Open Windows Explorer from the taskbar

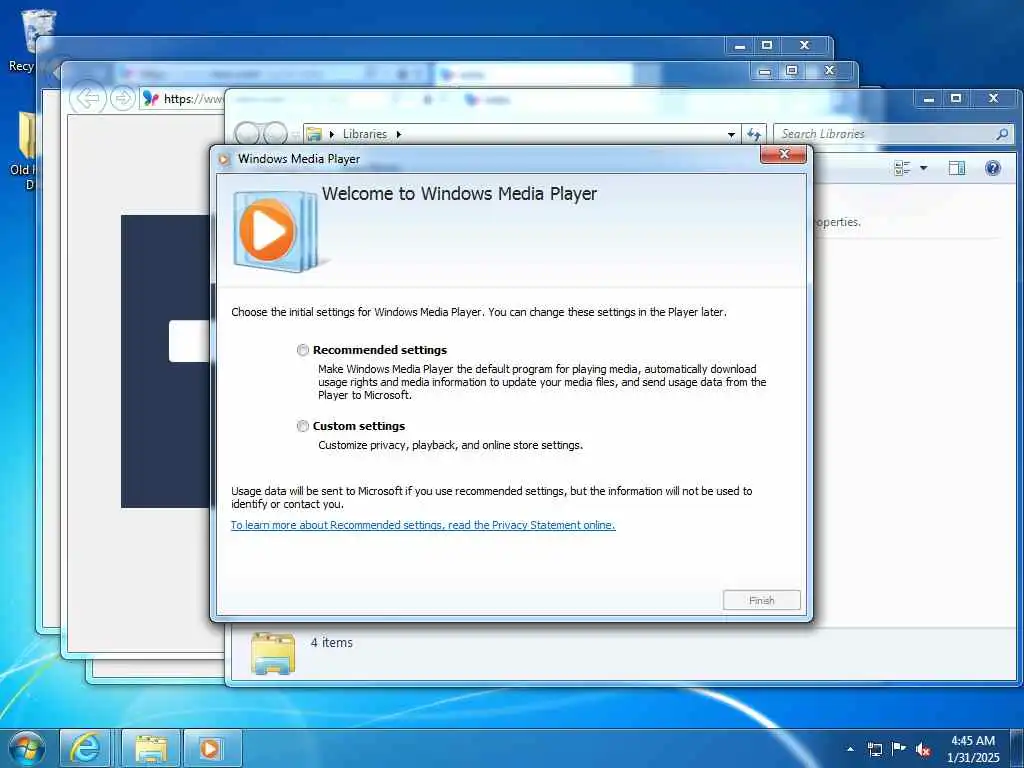click(x=151, y=748)
